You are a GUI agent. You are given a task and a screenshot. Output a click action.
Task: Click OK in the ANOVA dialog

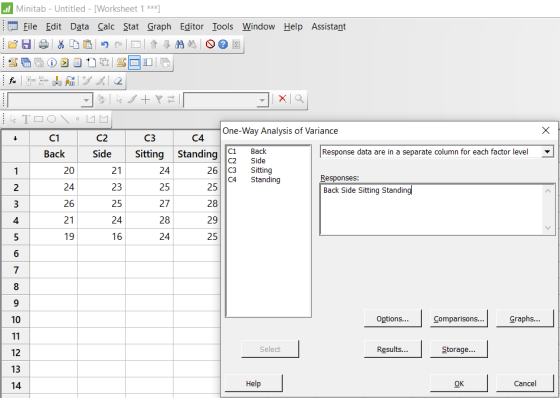(459, 383)
